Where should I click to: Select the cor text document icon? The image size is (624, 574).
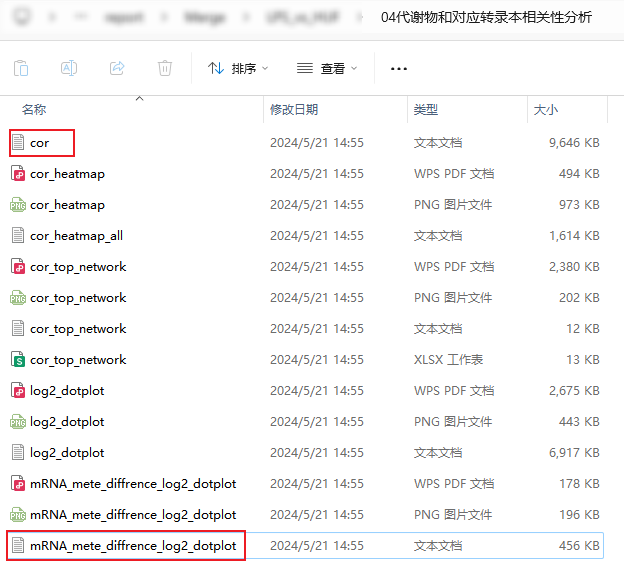click(18, 143)
